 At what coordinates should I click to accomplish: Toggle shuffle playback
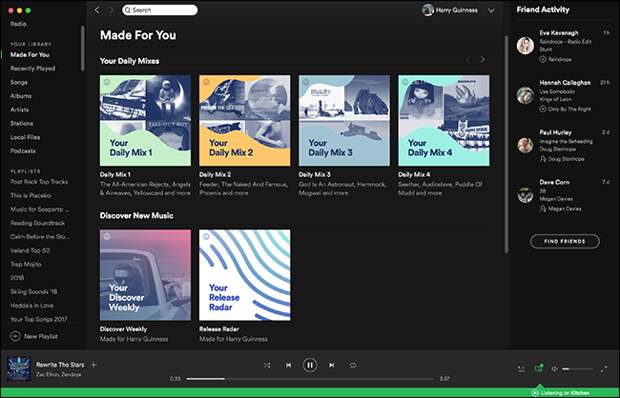click(x=267, y=365)
